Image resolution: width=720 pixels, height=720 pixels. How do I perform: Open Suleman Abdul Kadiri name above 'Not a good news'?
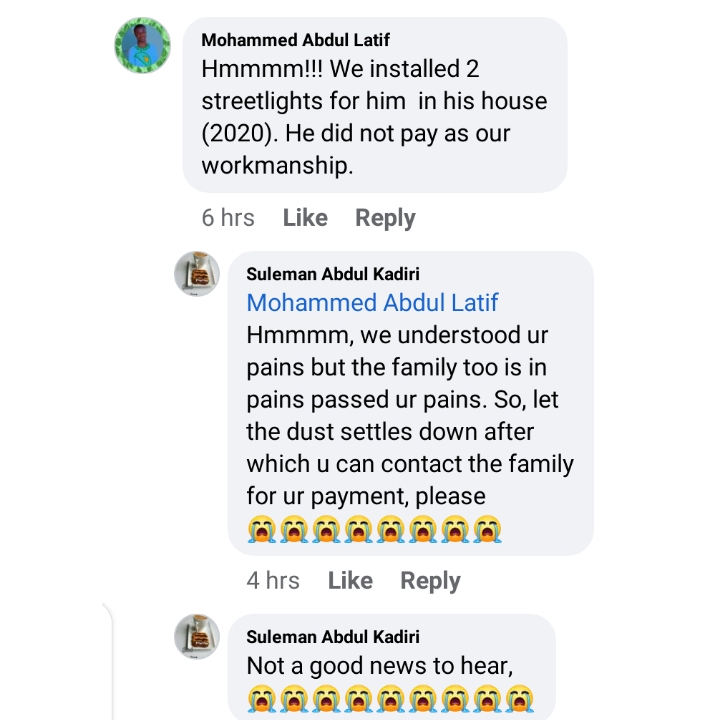pyautogui.click(x=333, y=637)
